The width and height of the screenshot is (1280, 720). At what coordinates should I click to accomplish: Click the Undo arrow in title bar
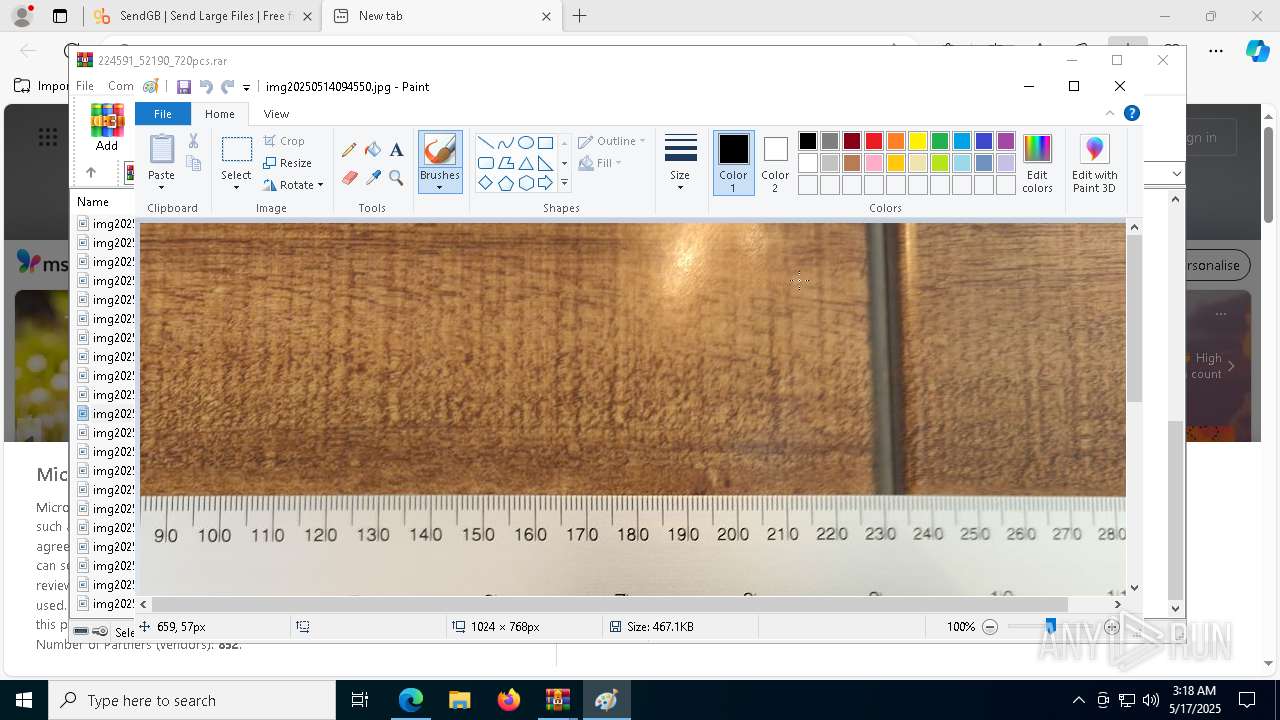click(x=206, y=87)
